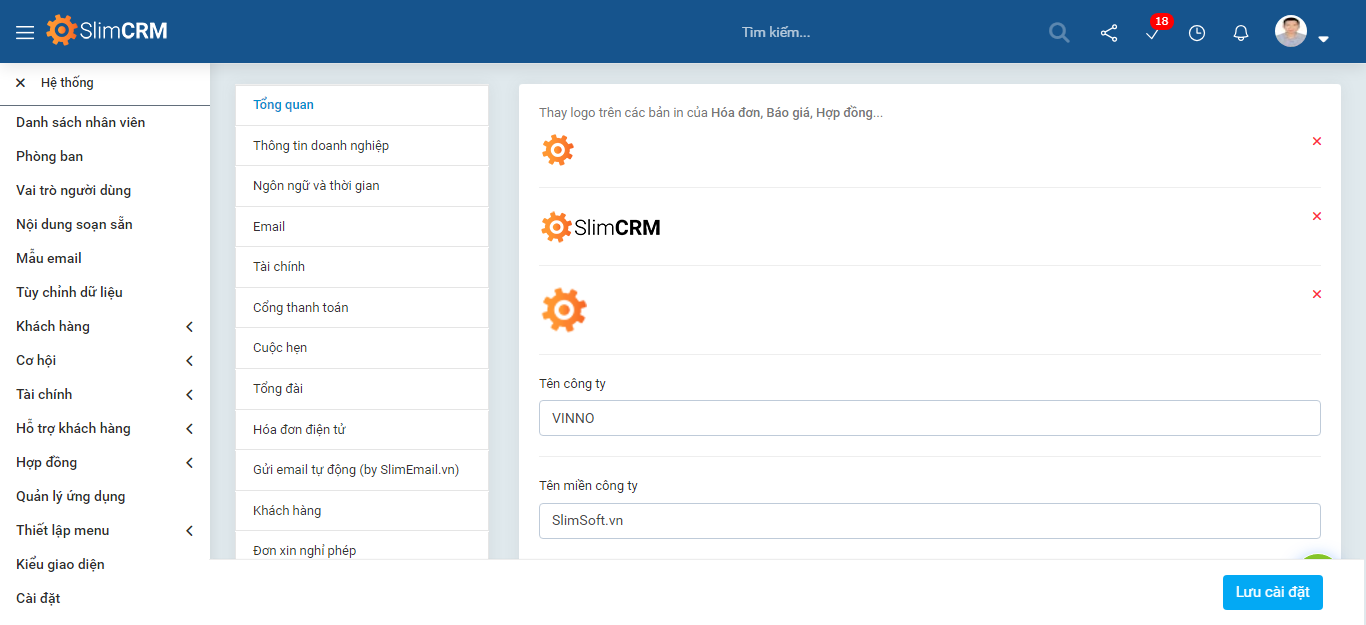Click the Lưu cài đặt button
Image resolution: width=1366 pixels, height=625 pixels.
1272,592
